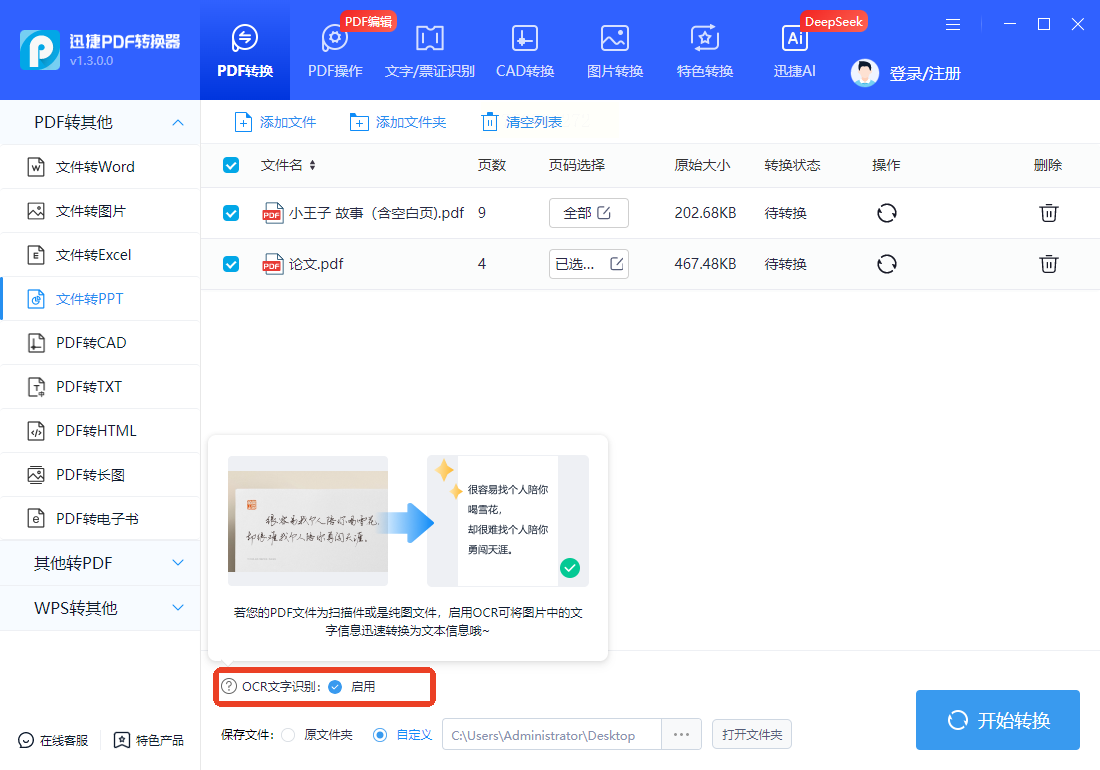Click the 开始转换 button
This screenshot has height=770, width=1100.
(x=998, y=720)
